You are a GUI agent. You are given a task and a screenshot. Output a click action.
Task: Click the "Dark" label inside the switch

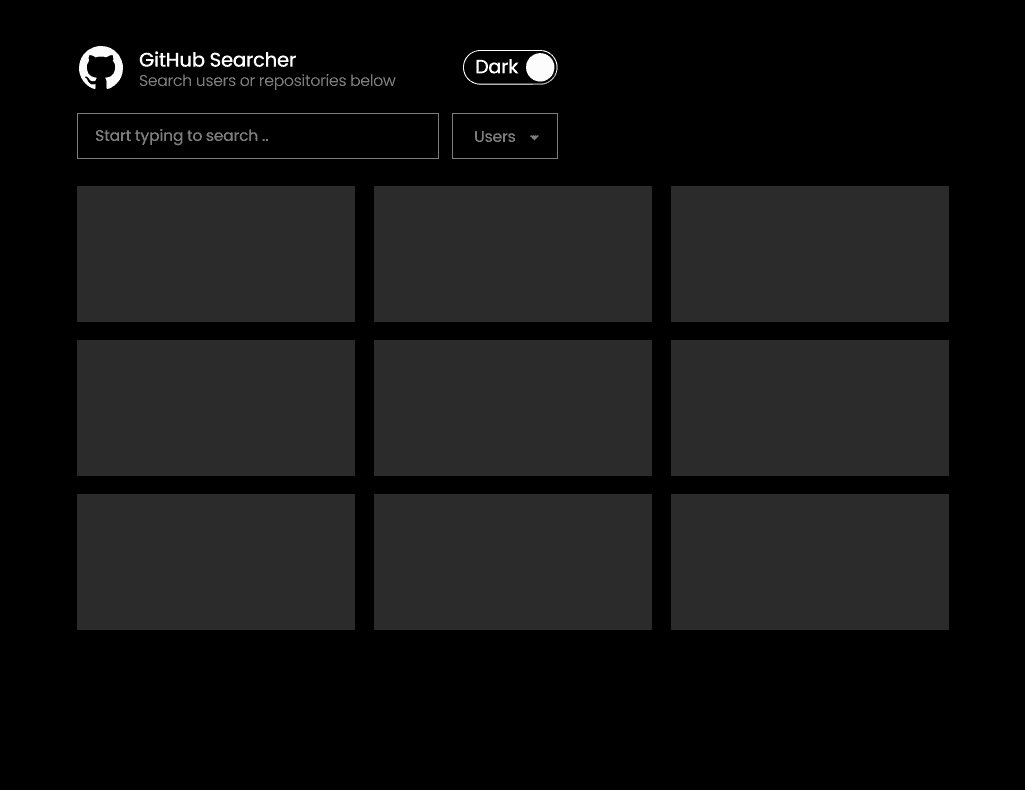pyautogui.click(x=496, y=67)
